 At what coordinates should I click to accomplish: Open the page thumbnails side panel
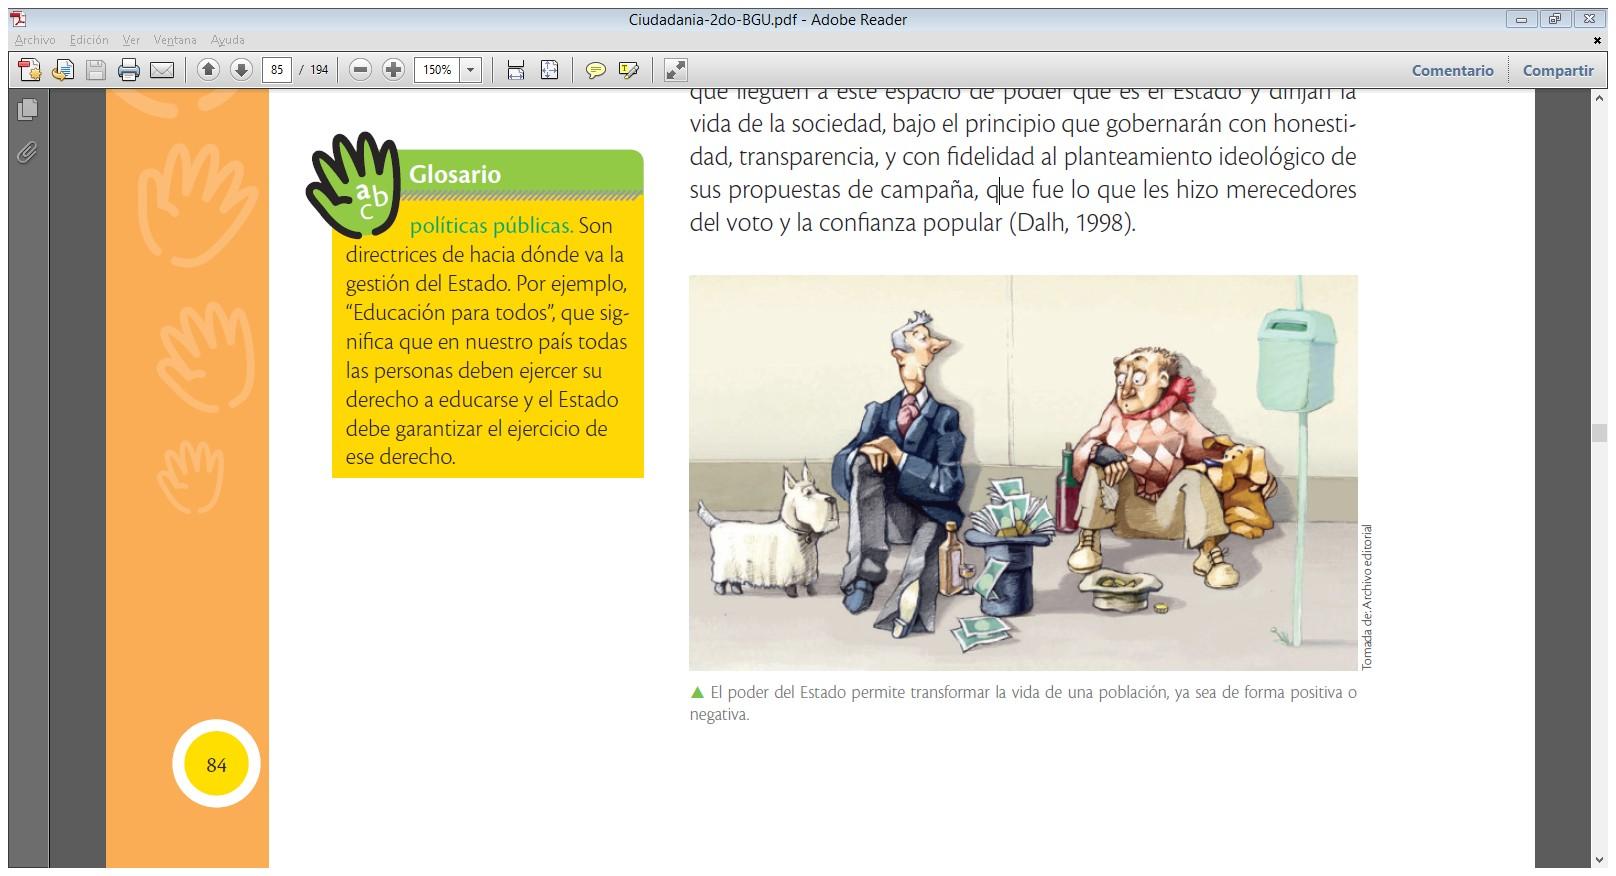[27, 109]
